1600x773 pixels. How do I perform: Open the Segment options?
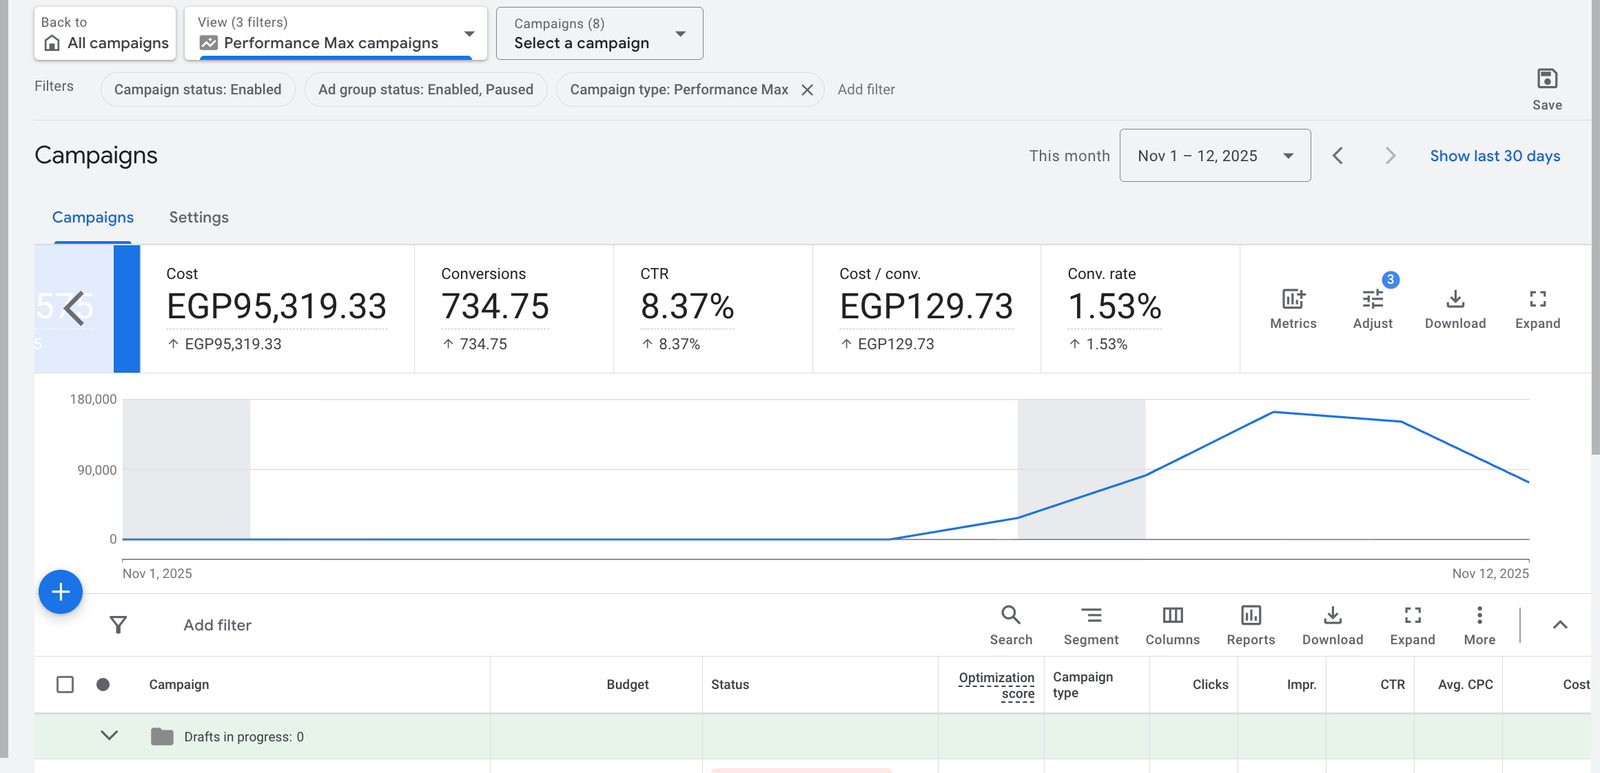pyautogui.click(x=1091, y=616)
